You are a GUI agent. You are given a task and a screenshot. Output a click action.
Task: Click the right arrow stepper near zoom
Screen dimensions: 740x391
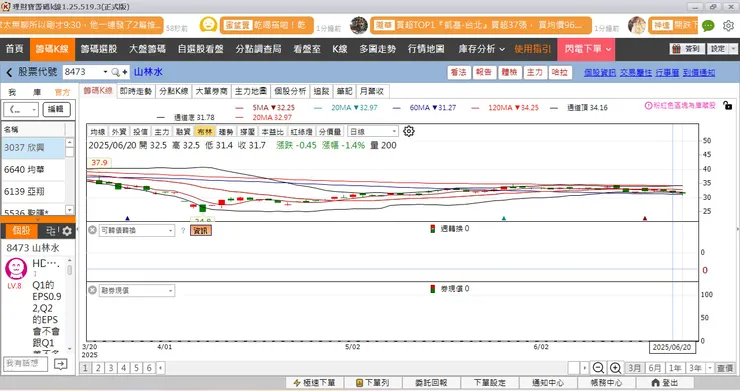point(585,368)
